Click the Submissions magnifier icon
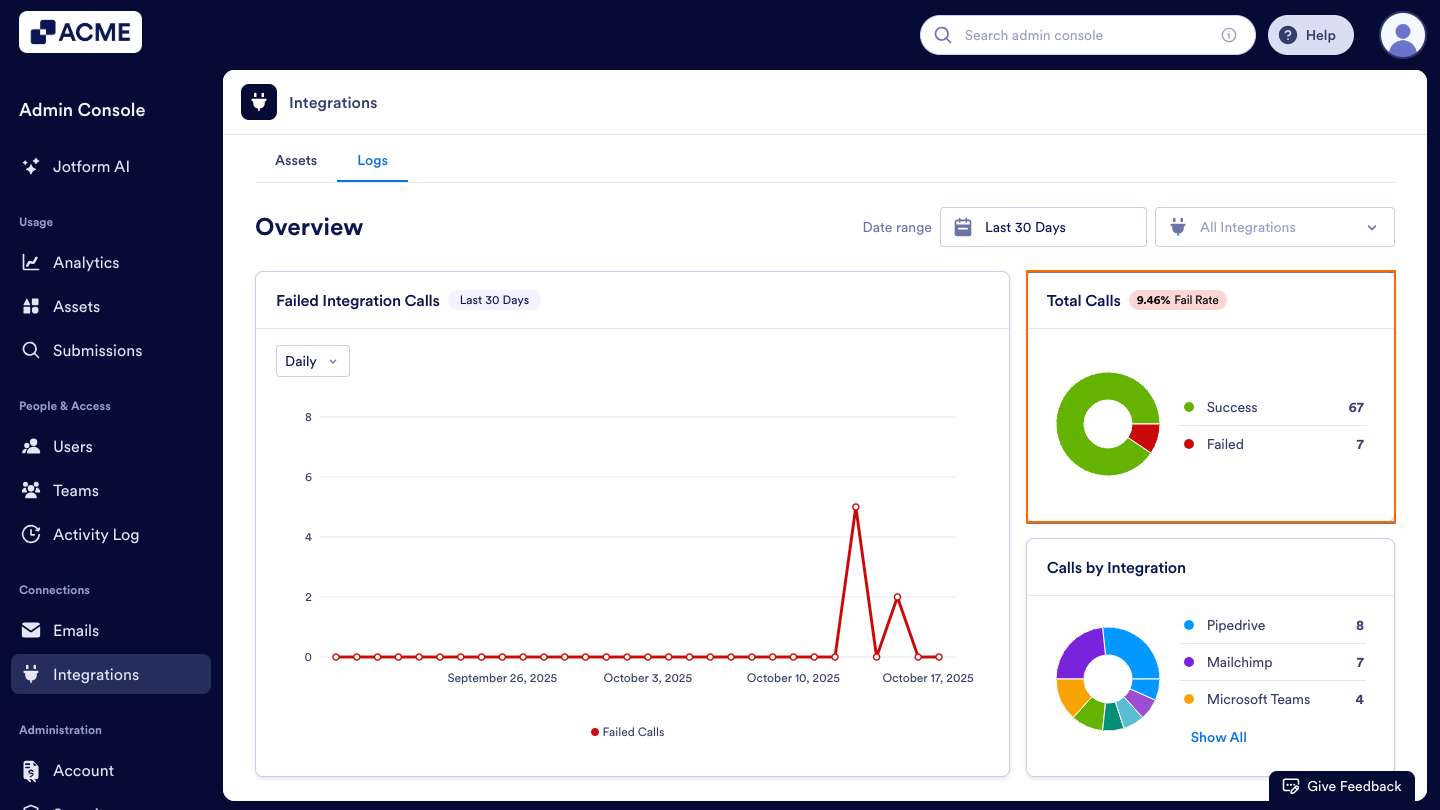 [x=30, y=350]
